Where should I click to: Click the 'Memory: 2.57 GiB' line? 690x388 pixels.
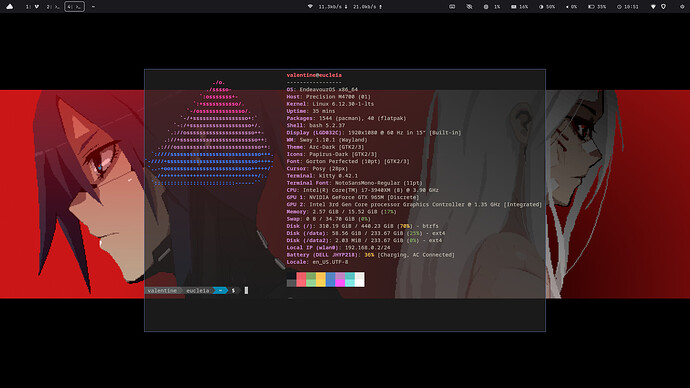[341, 212]
